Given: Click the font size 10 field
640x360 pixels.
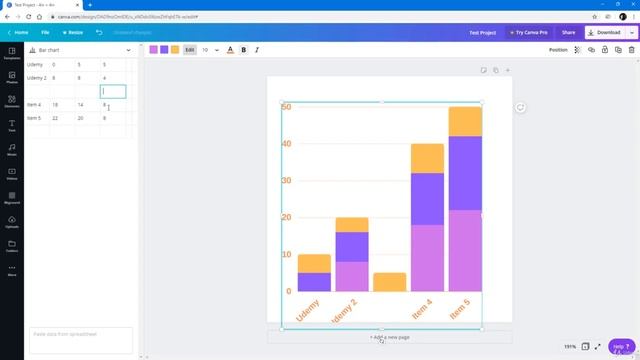Looking at the screenshot, I should [205, 50].
